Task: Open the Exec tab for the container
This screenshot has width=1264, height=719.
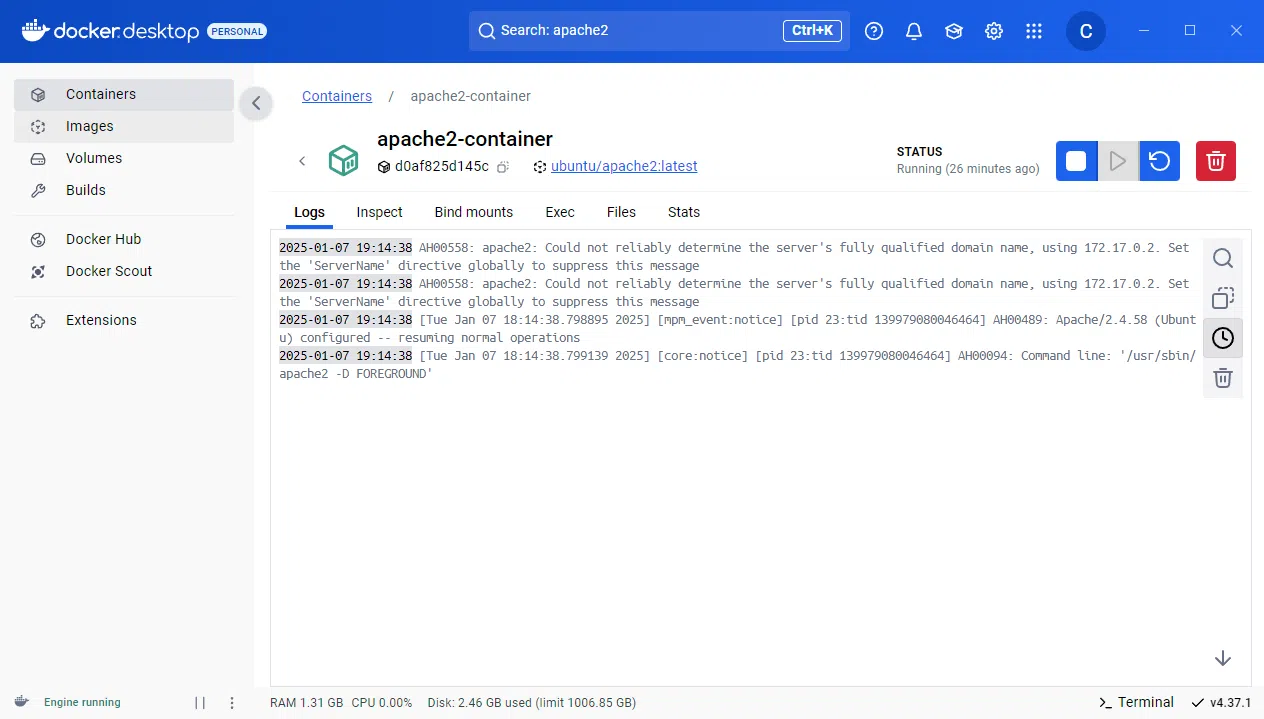Action: pyautogui.click(x=559, y=212)
